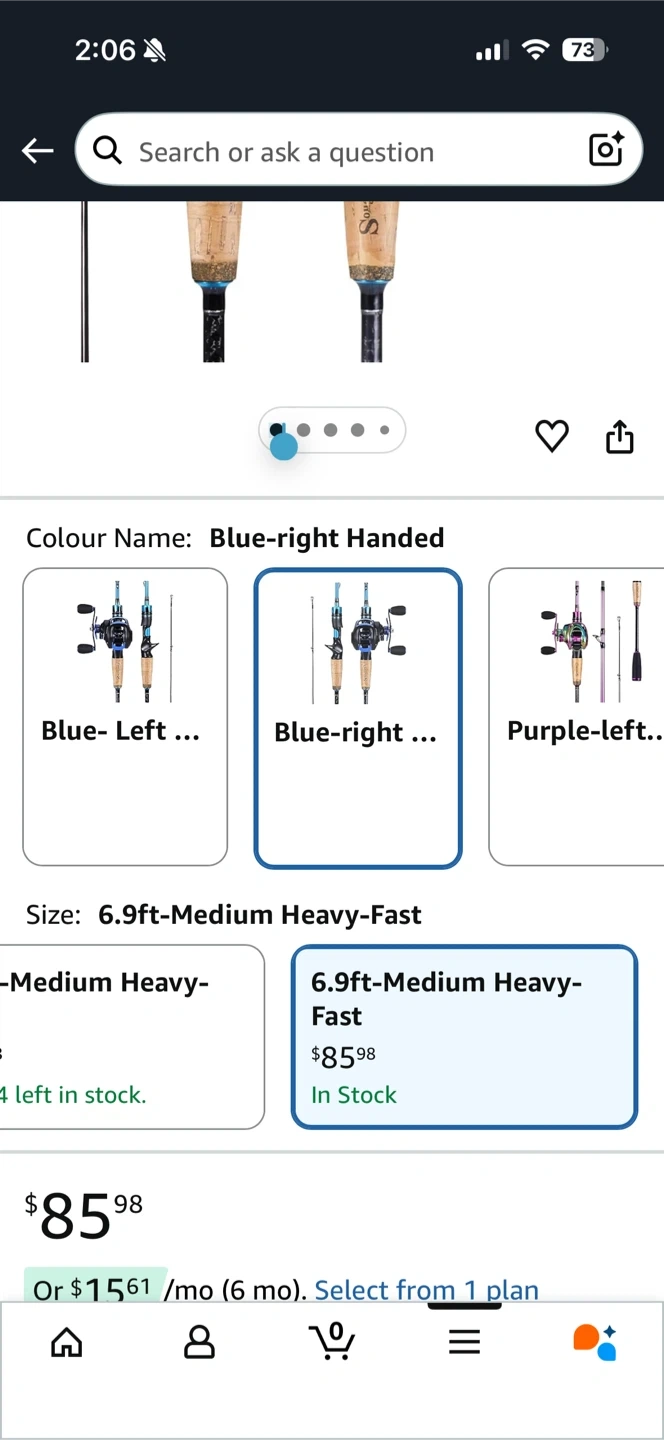Tap the $85.98 price text
Image resolution: width=664 pixels, height=1440 pixels.
pyautogui.click(x=84, y=1214)
